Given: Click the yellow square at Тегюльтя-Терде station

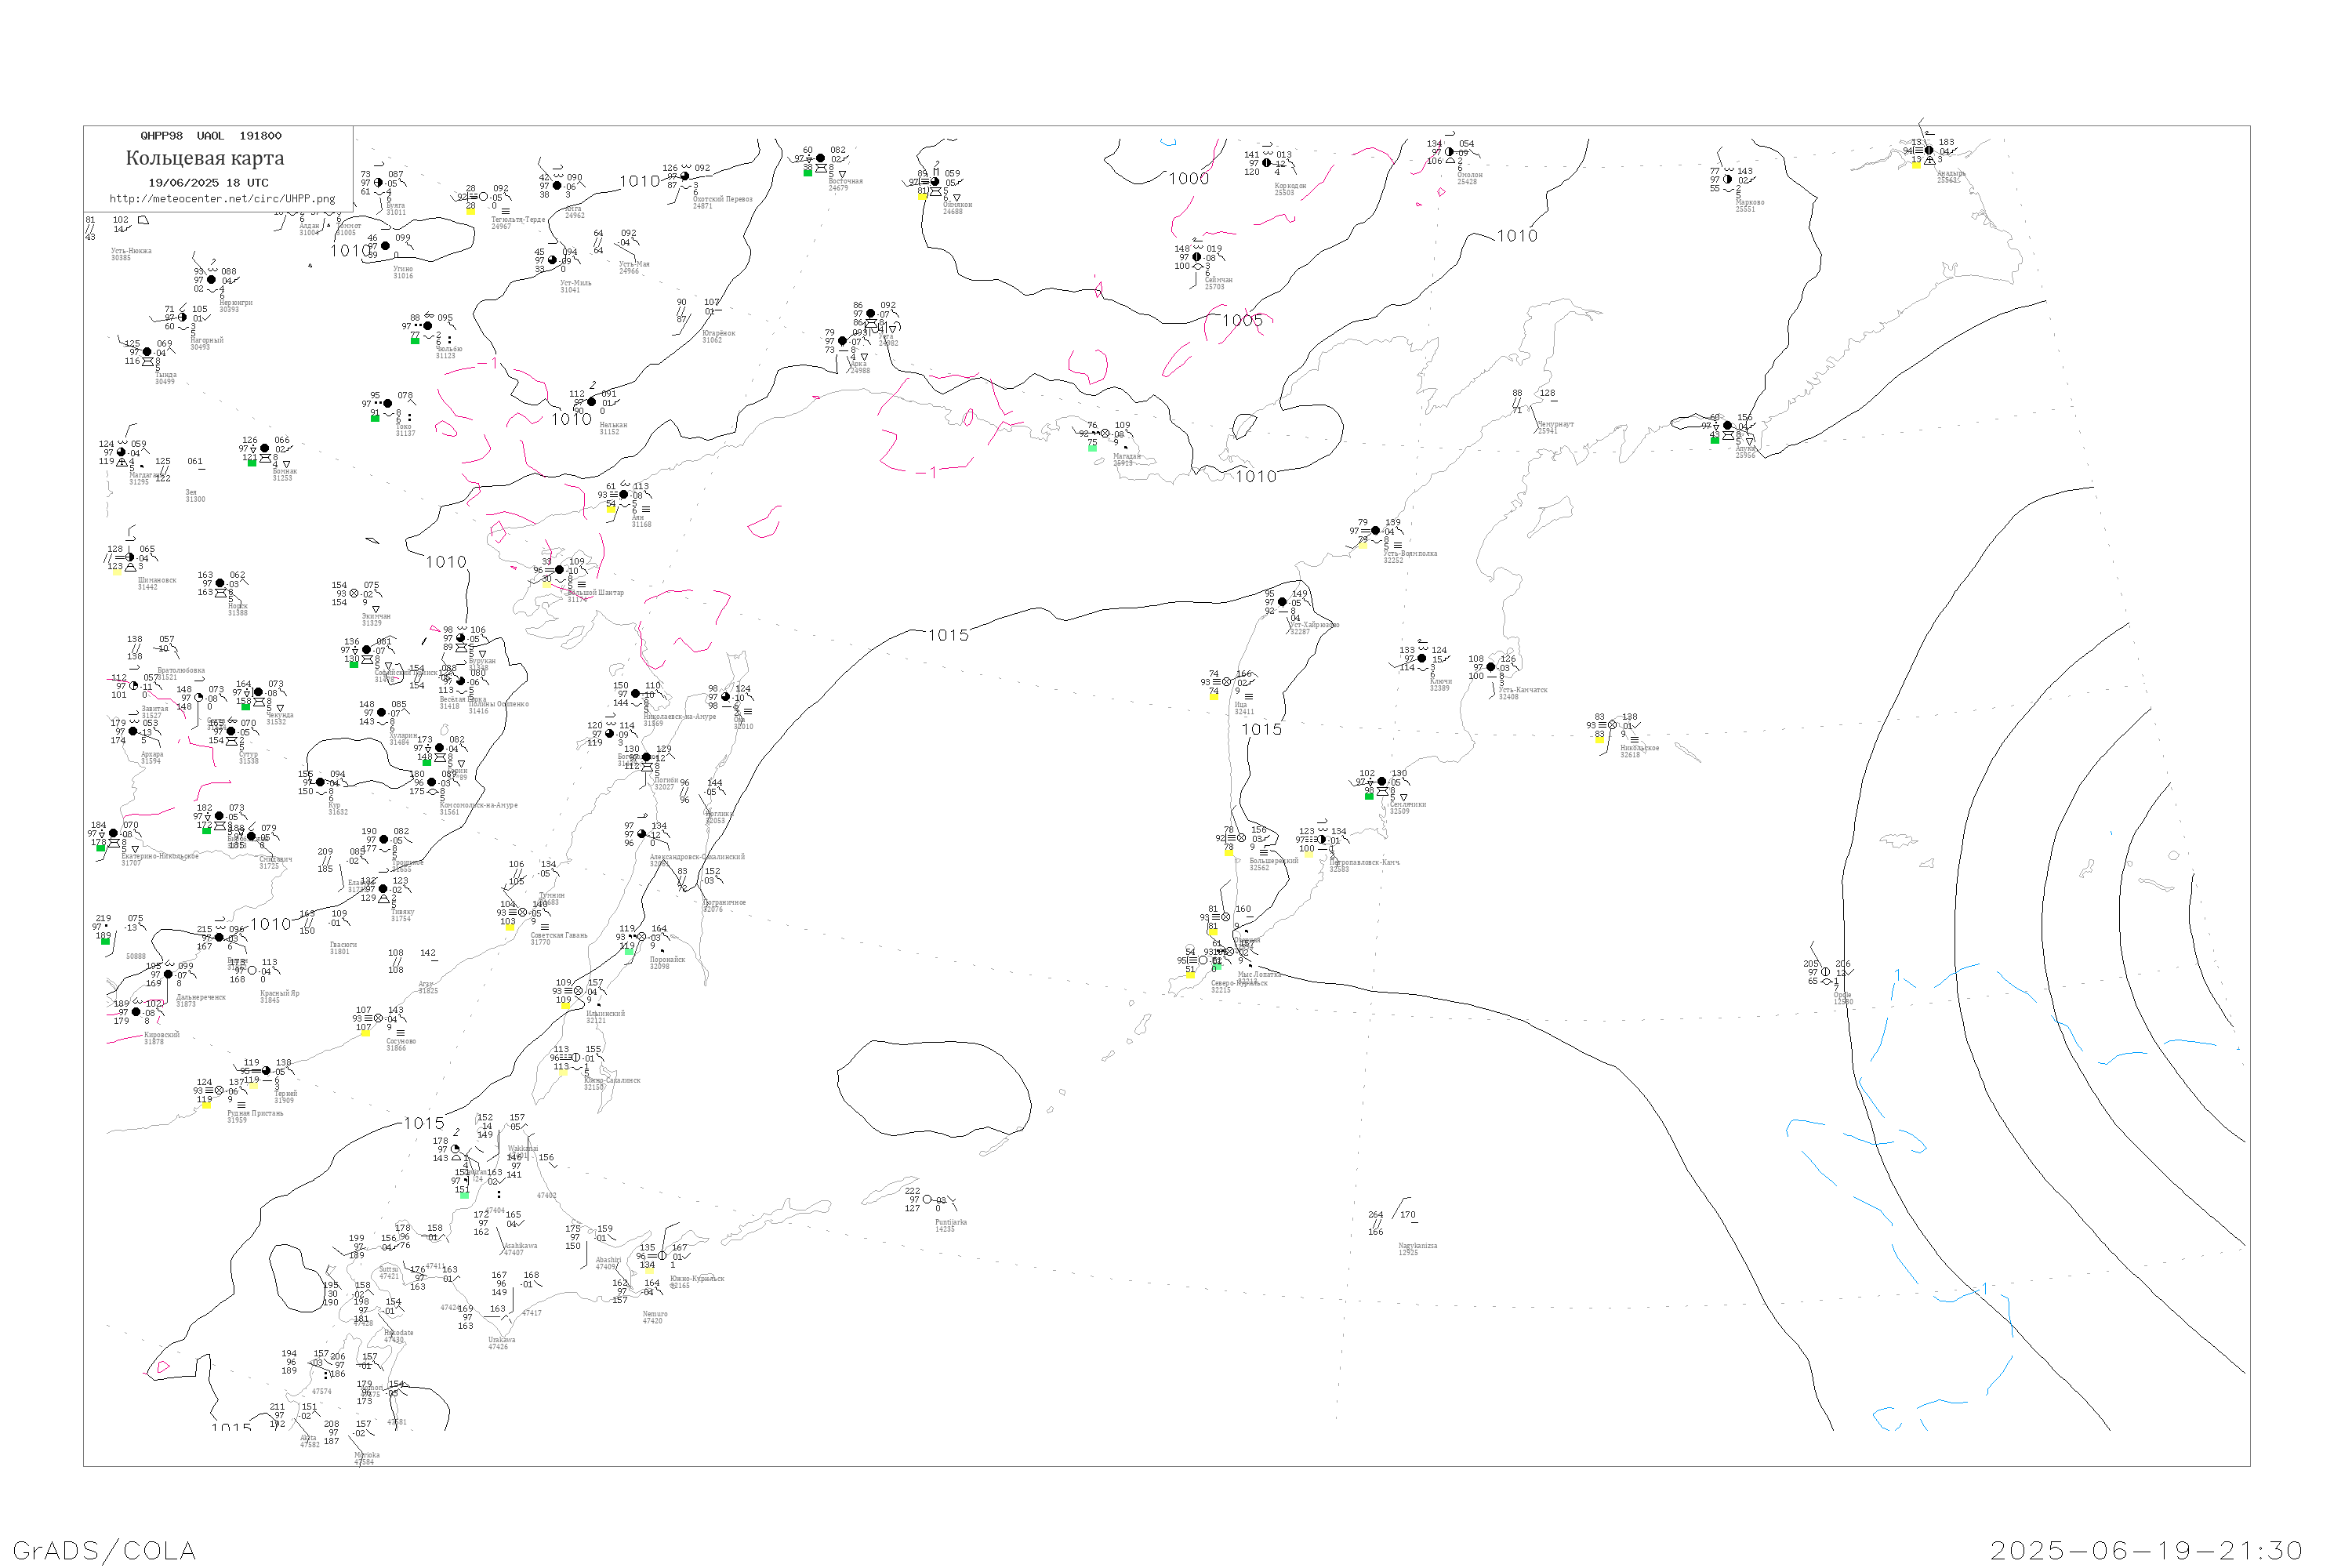Looking at the screenshot, I should point(470,211).
